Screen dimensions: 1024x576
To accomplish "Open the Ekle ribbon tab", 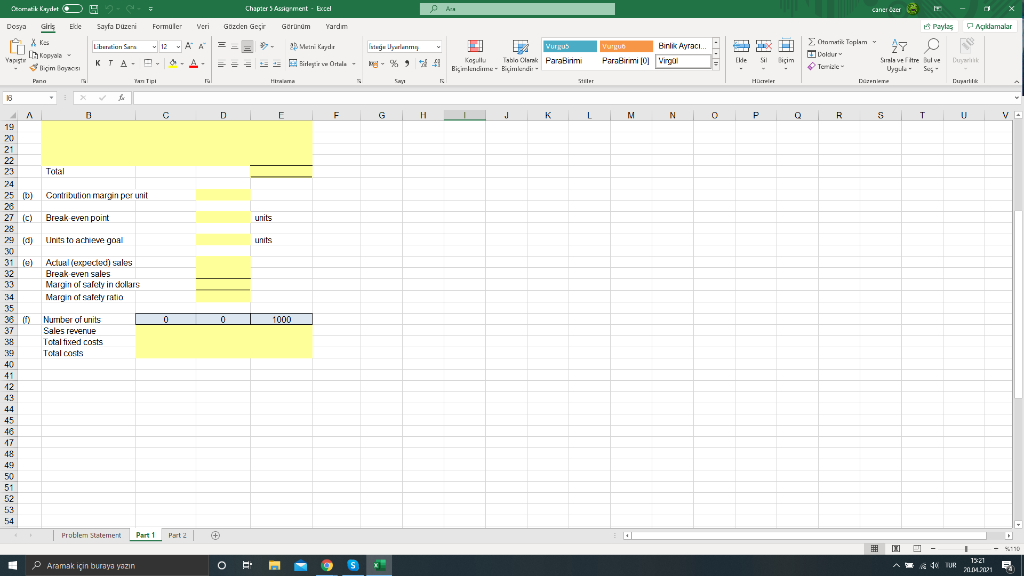I will [76, 27].
